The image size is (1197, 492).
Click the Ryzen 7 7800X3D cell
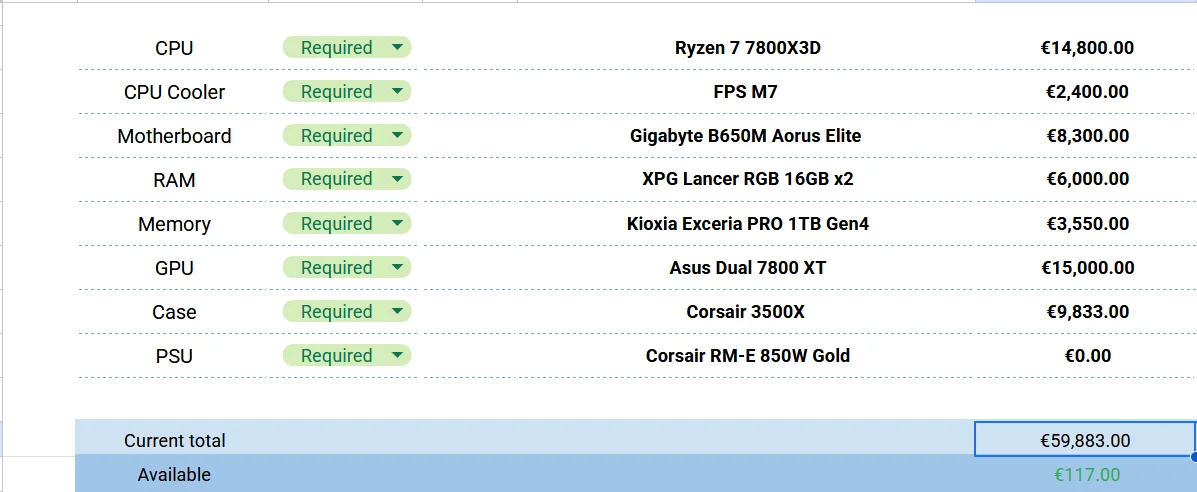(747, 48)
